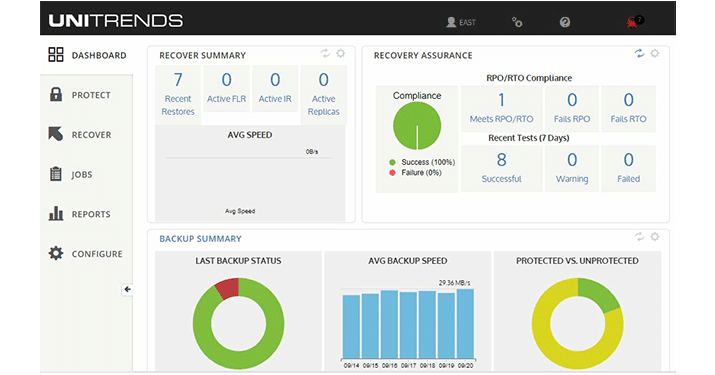Refresh the Backup Summary panel
The height and width of the screenshot is (375, 715).
[x=639, y=237]
